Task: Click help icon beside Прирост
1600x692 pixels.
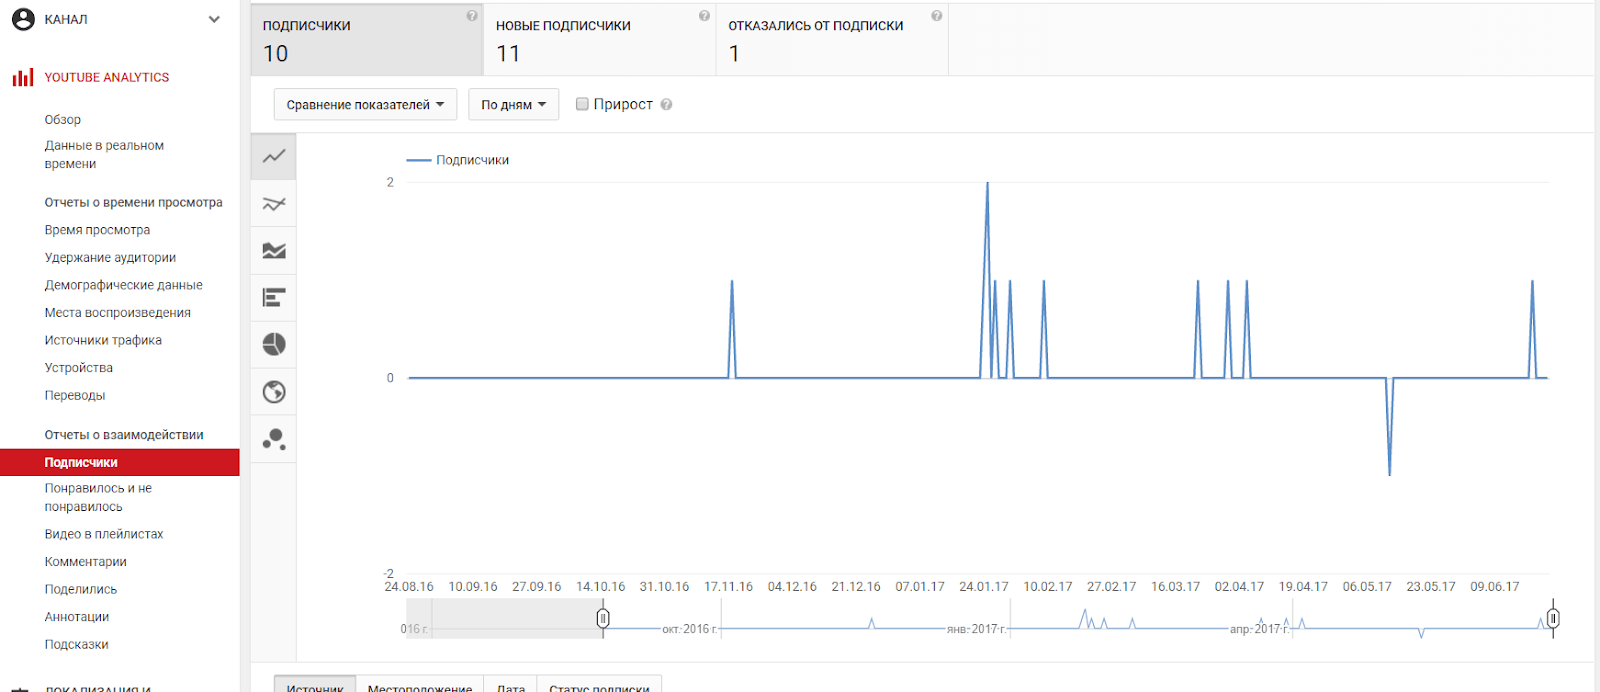Action: (666, 105)
